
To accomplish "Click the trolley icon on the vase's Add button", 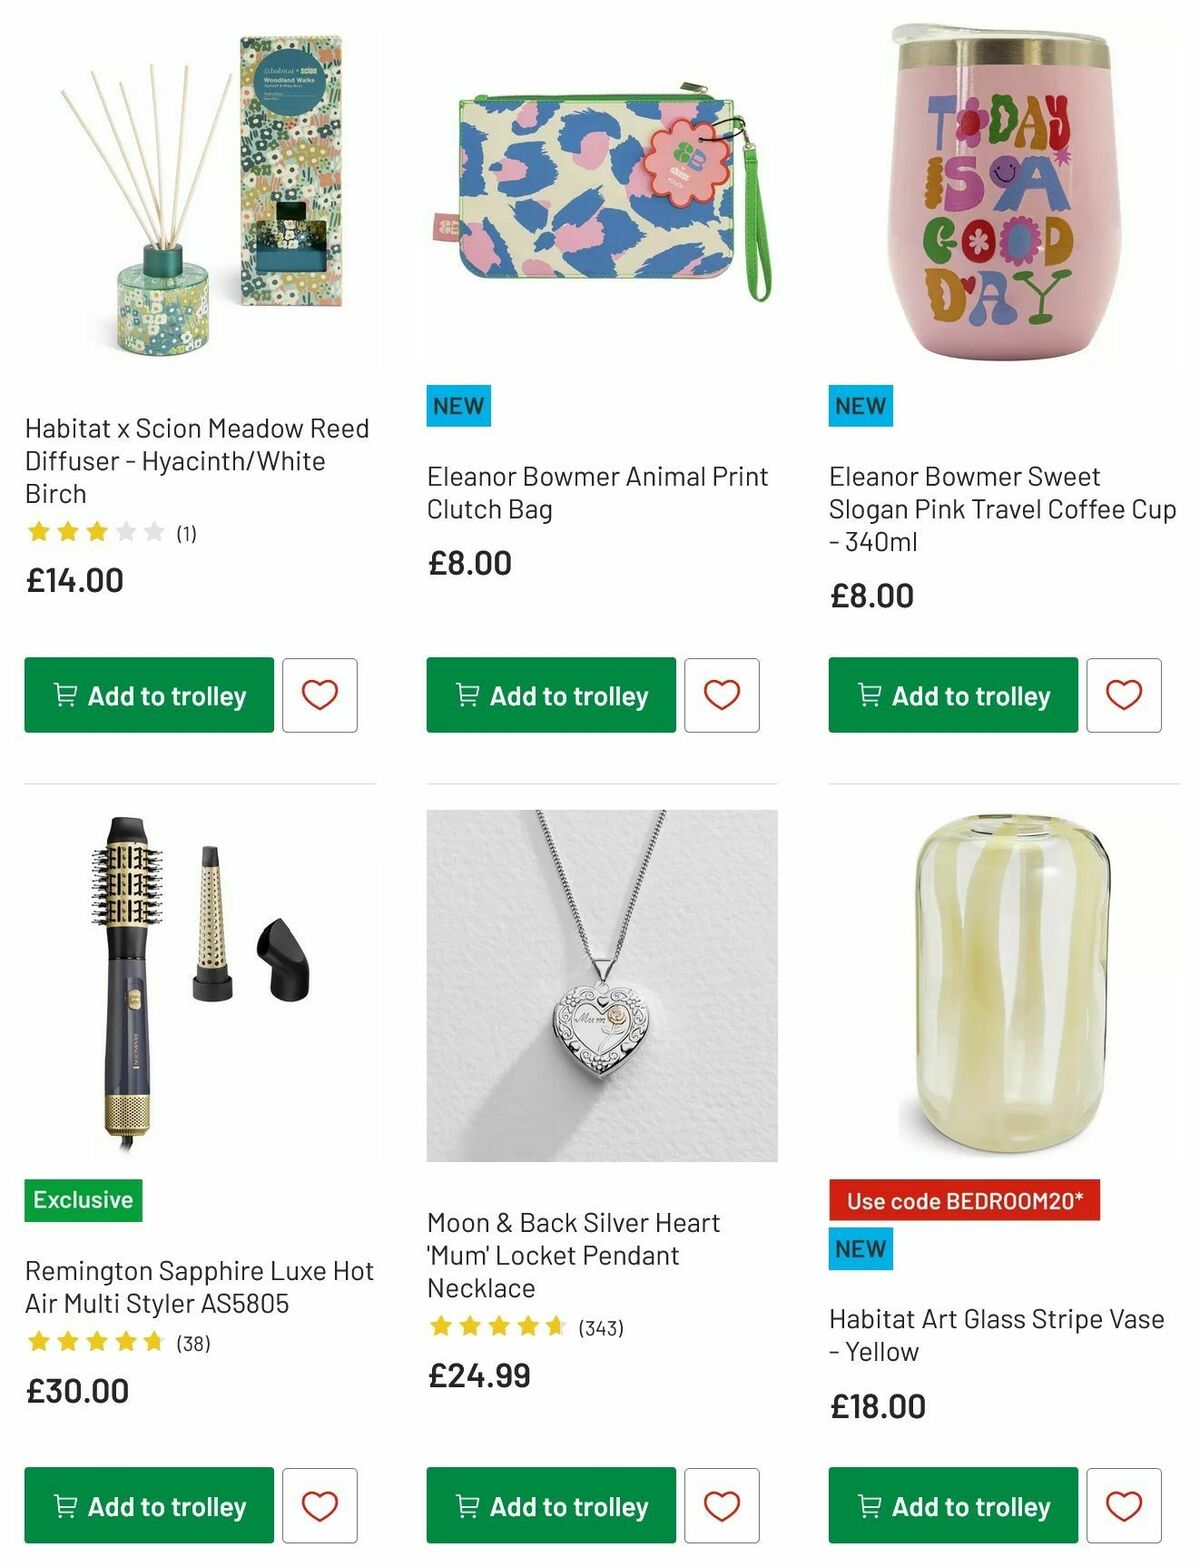I will 871,1506.
